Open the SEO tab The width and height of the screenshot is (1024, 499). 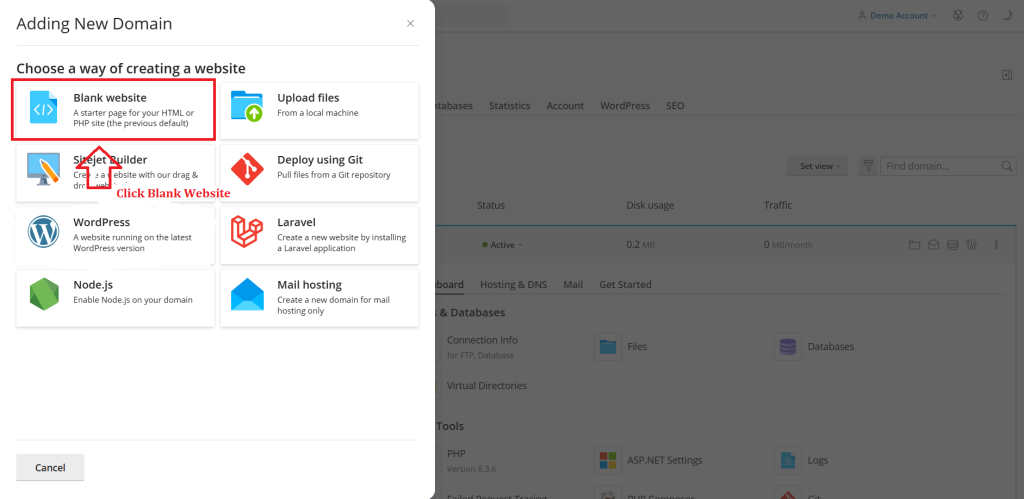point(675,105)
